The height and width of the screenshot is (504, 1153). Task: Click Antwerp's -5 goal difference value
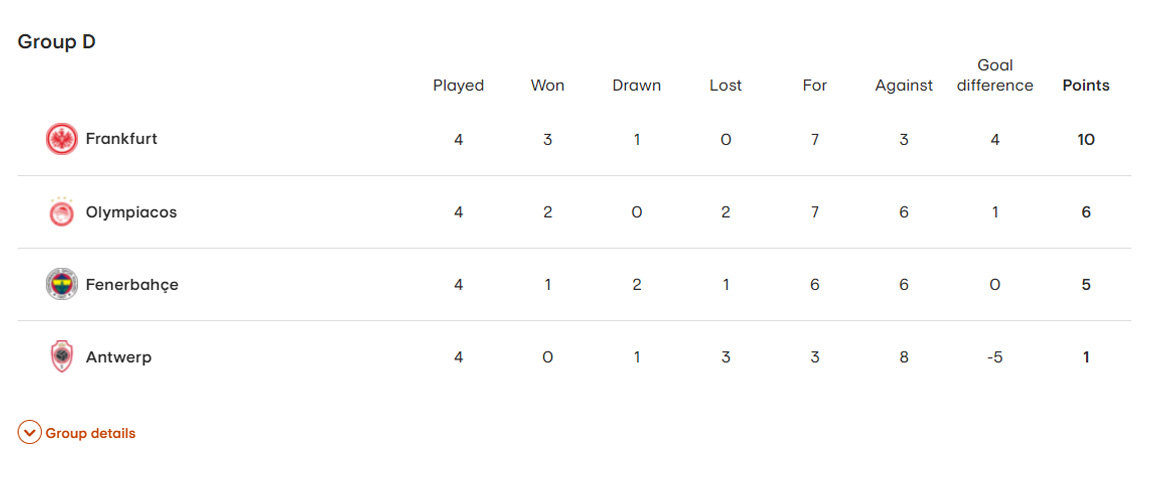(995, 357)
